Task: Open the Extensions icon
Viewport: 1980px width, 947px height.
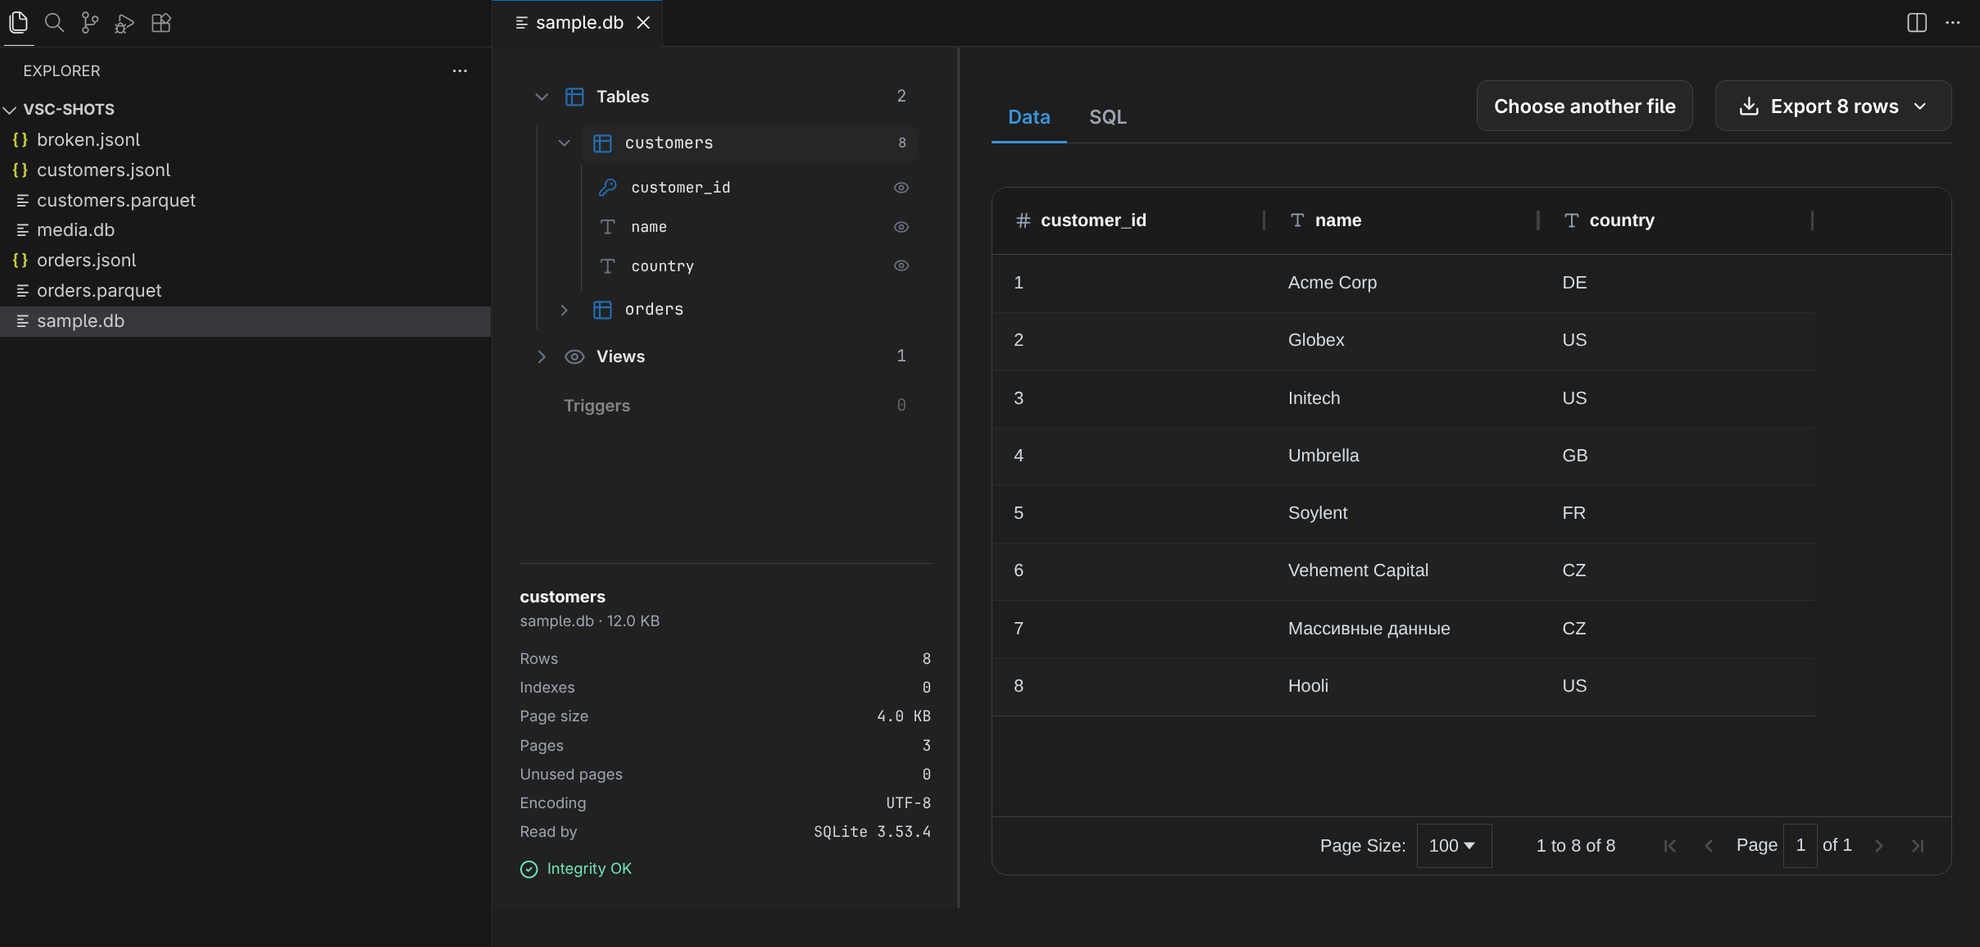Action: (x=161, y=22)
